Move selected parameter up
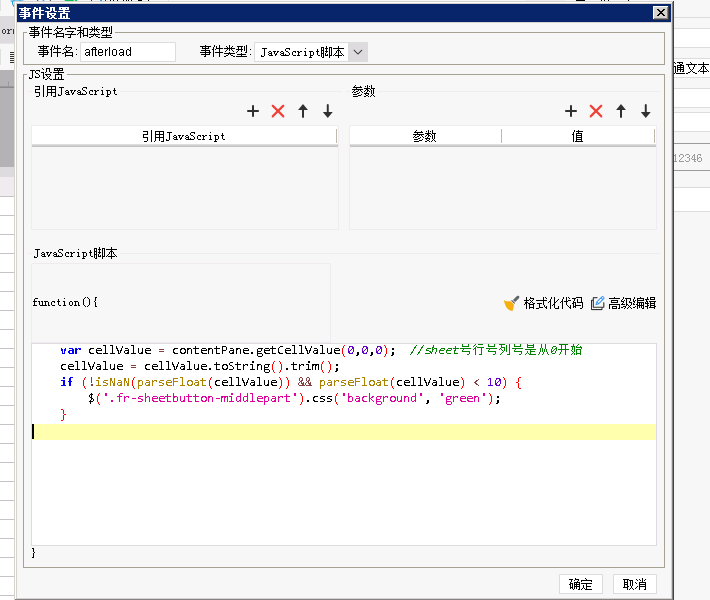The width and height of the screenshot is (710, 600). coord(621,111)
